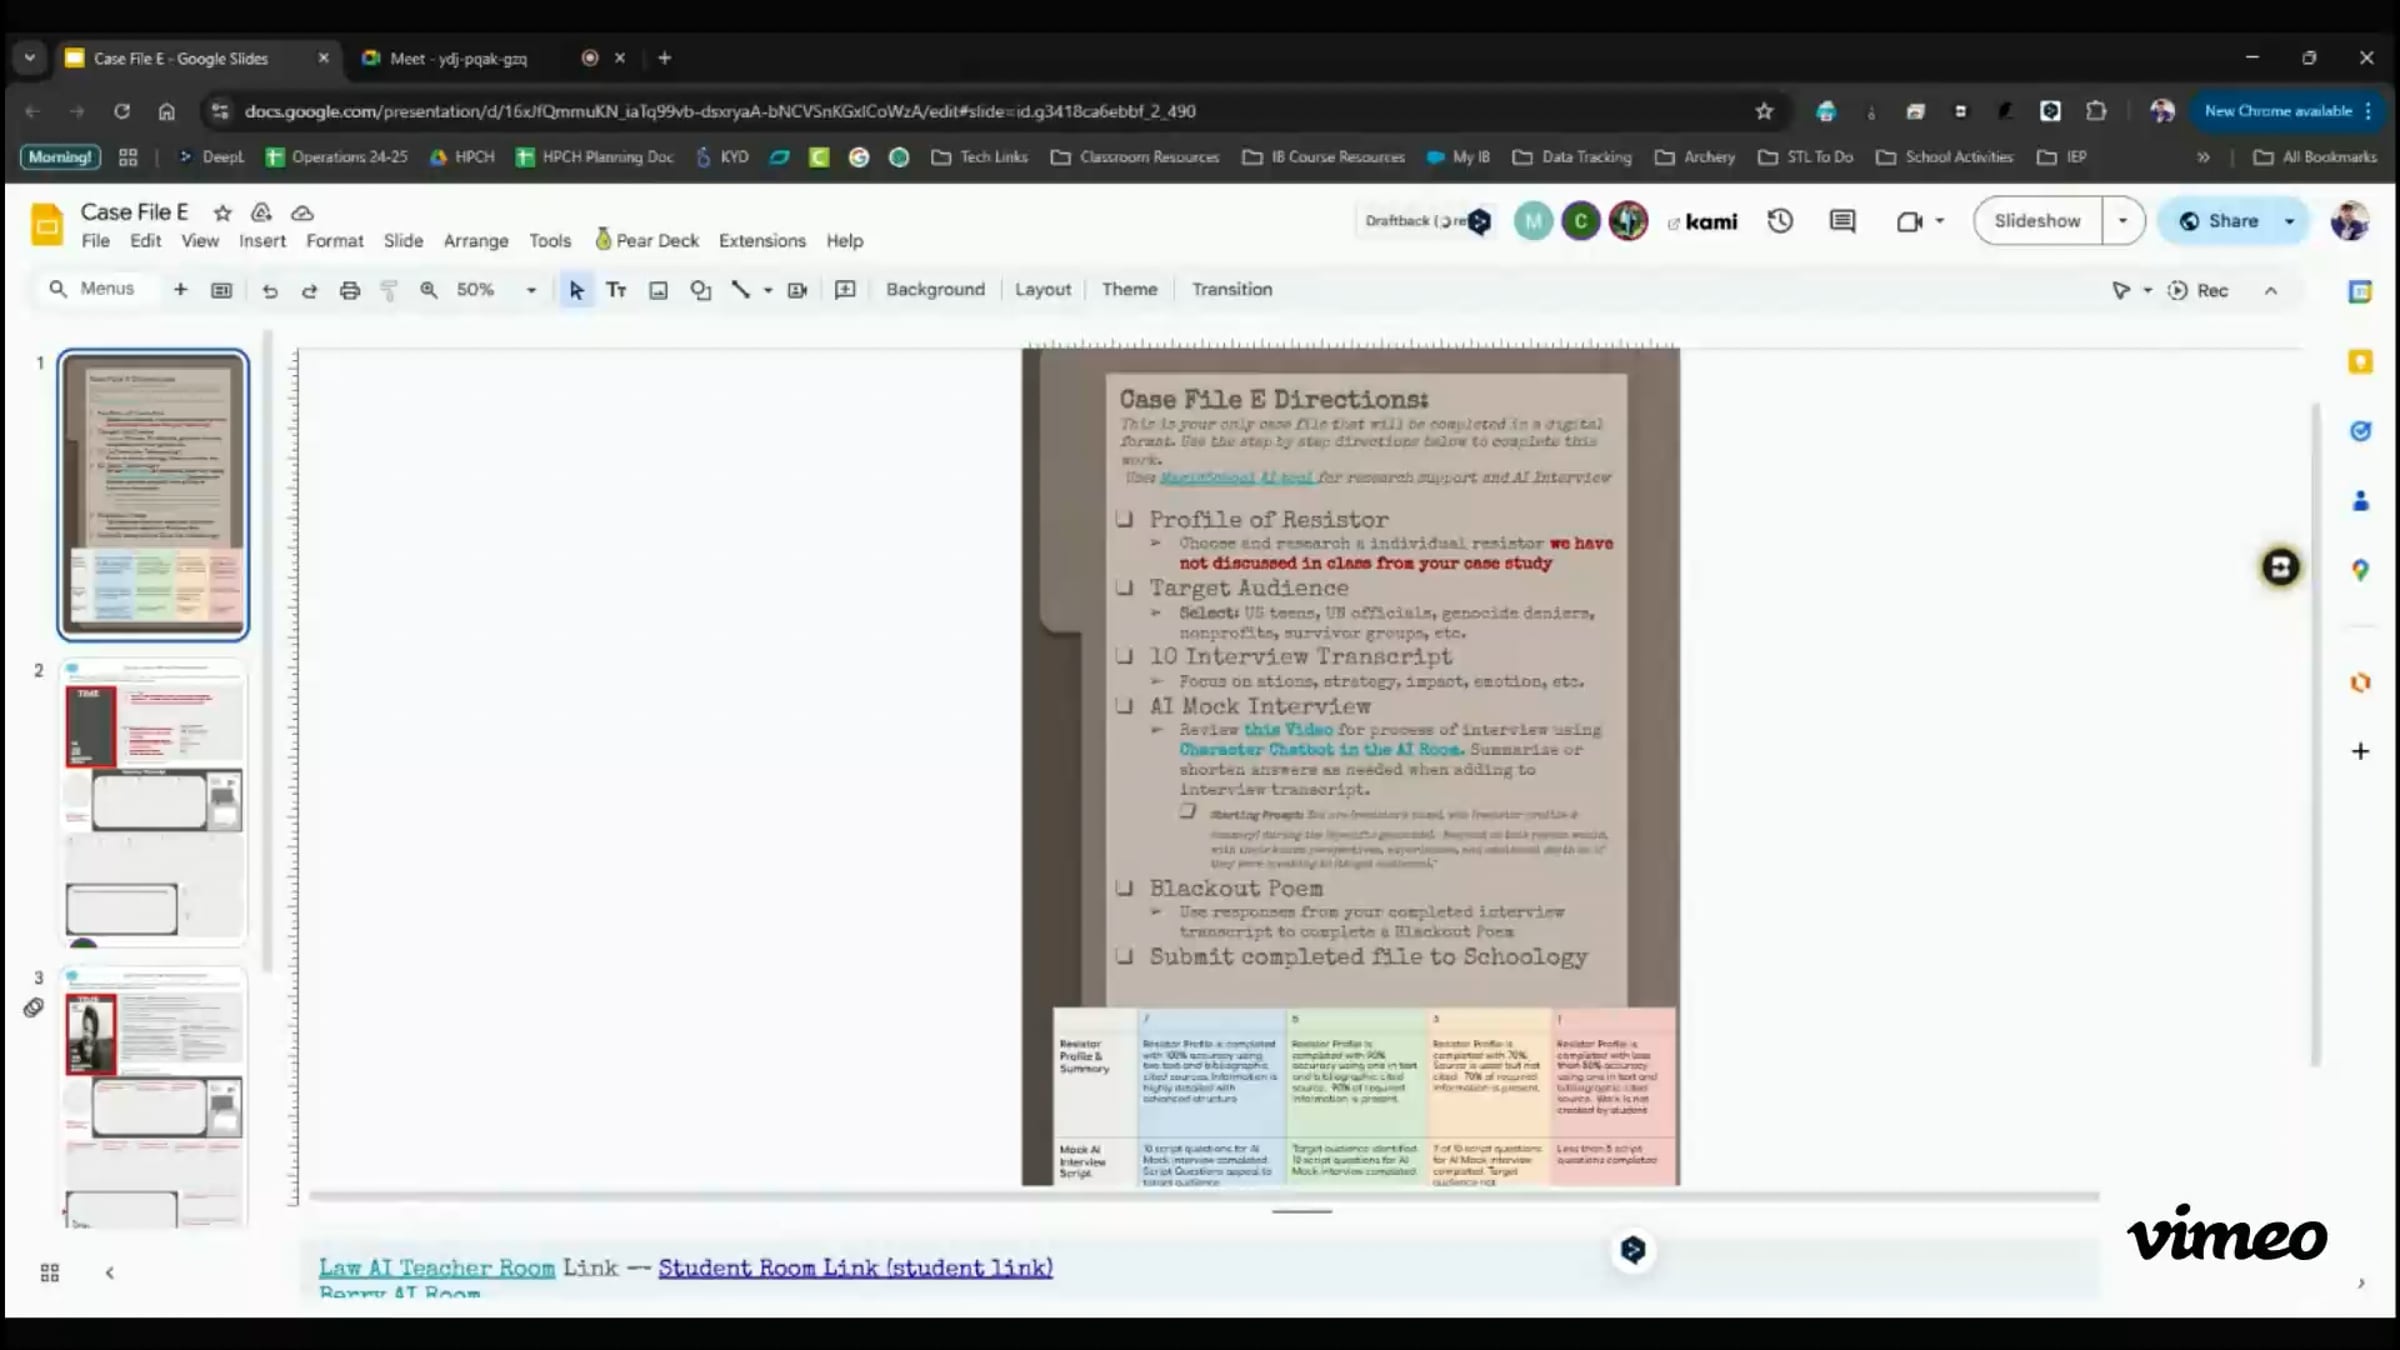Viewport: 2400px width, 1350px height.
Task: Check the AI Mock Interview checkbox
Action: pos(1125,705)
